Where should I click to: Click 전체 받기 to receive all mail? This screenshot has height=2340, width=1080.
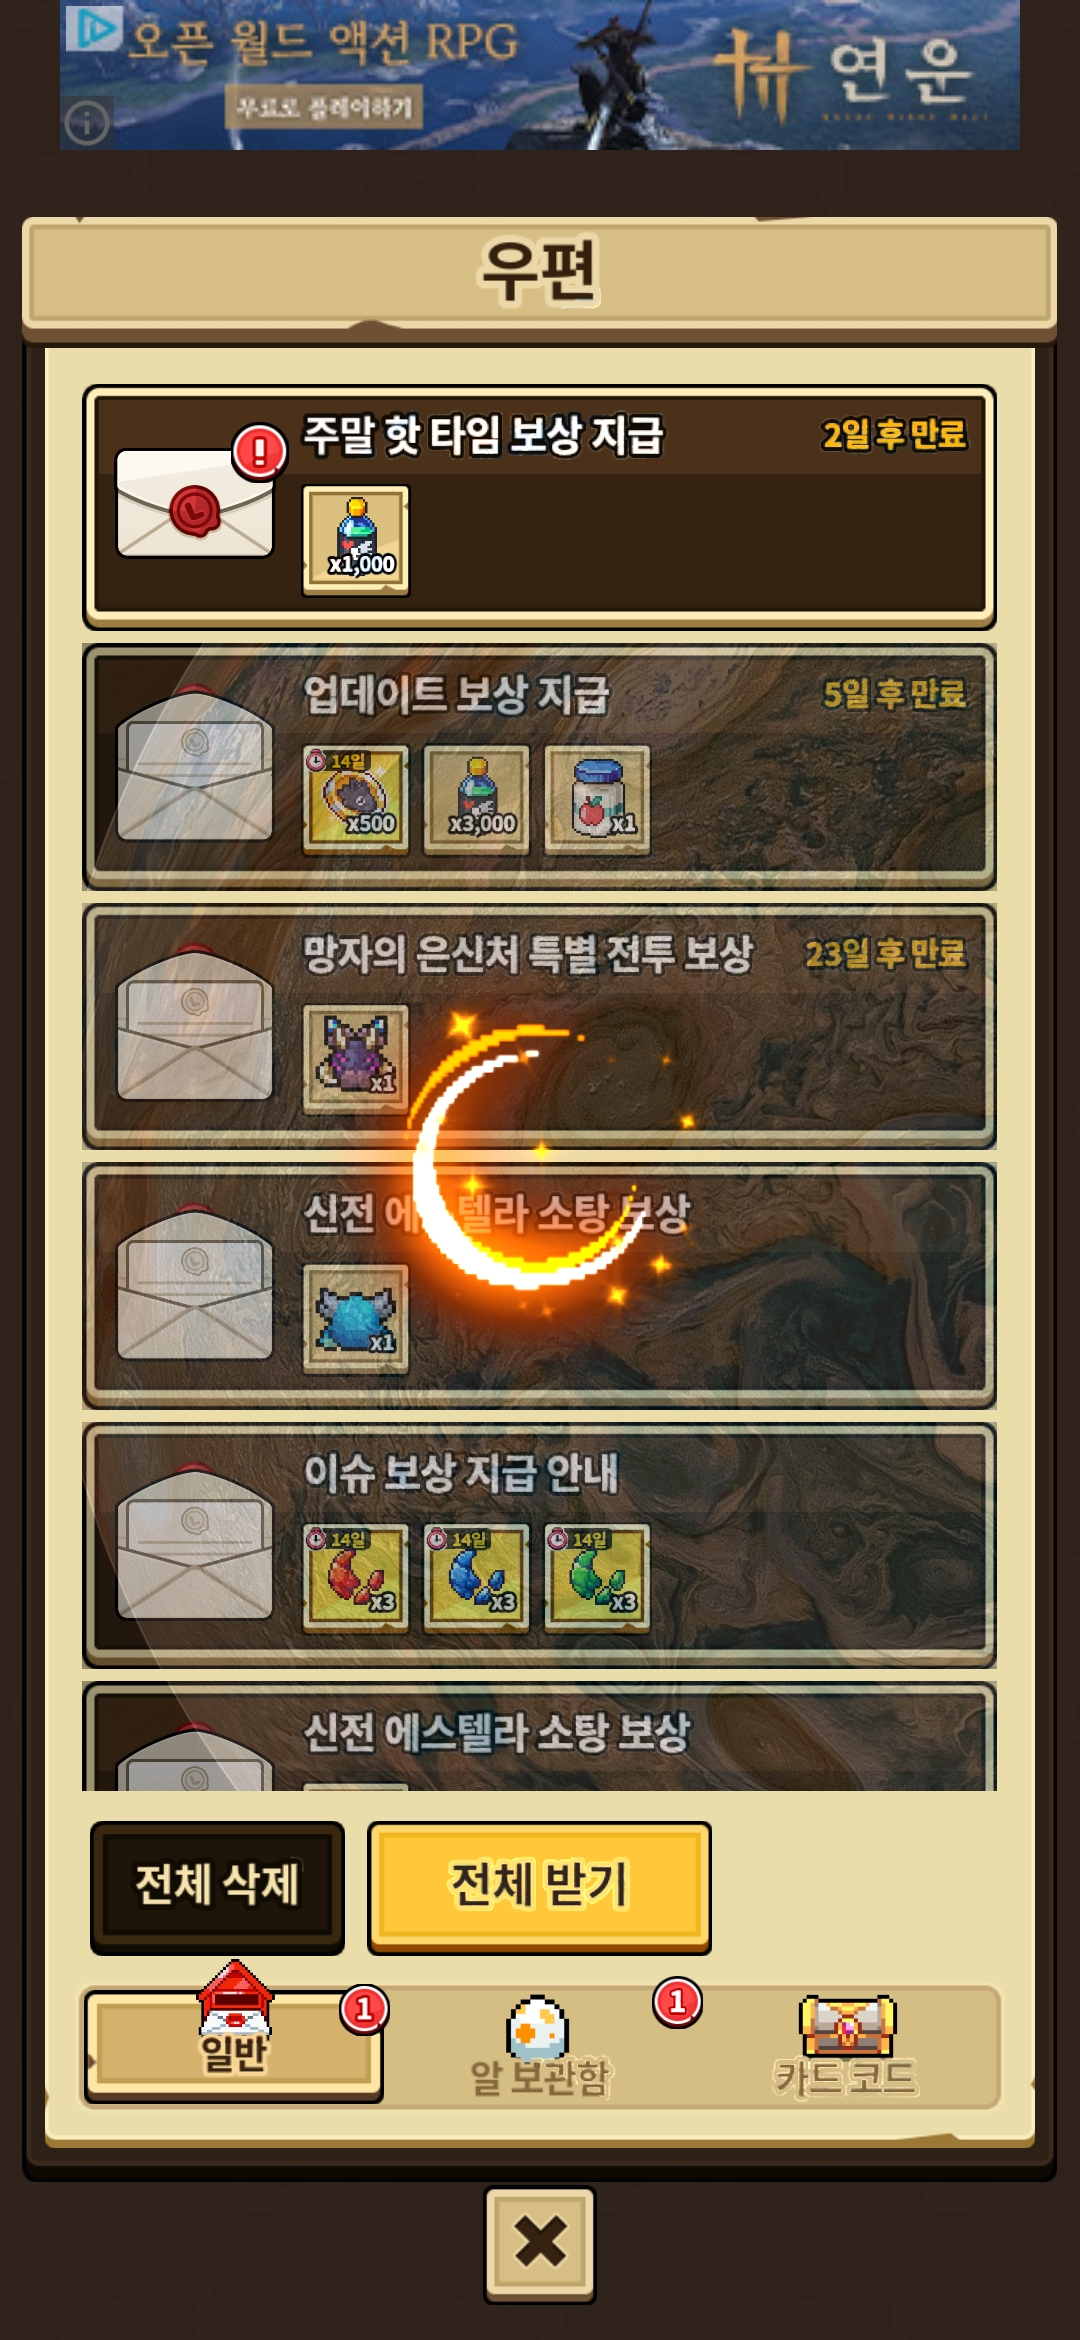539,1886
